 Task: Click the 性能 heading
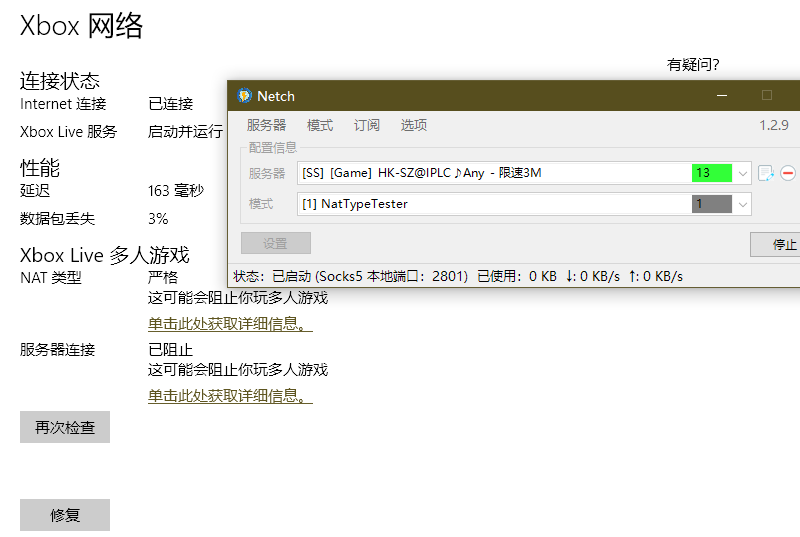pos(40,168)
